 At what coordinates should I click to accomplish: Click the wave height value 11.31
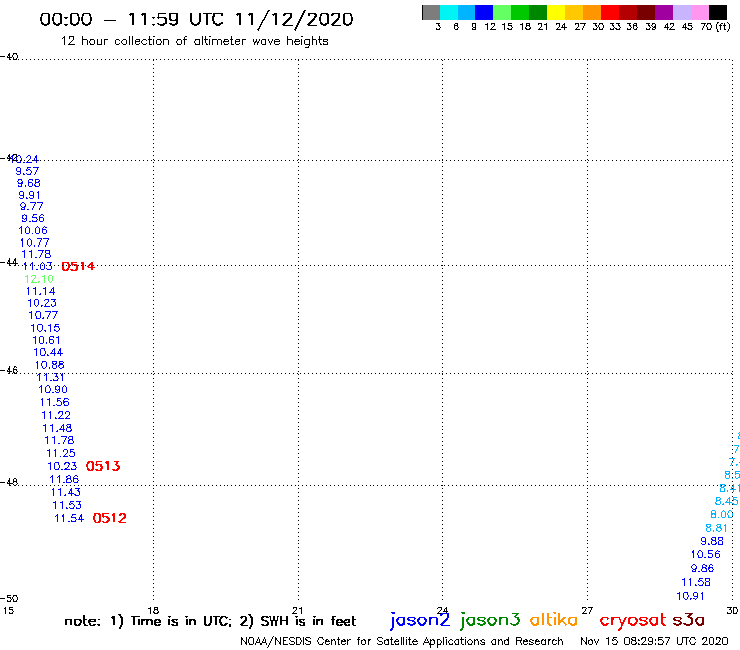50,377
